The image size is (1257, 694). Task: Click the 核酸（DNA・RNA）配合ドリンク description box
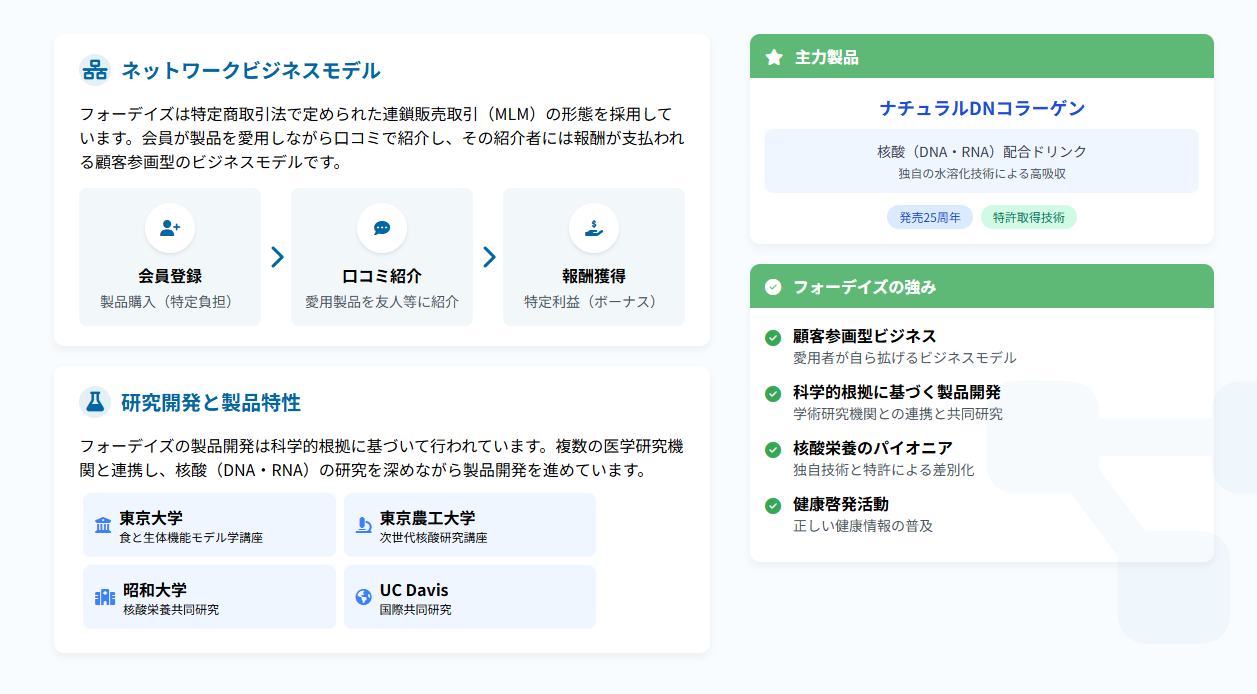982,161
